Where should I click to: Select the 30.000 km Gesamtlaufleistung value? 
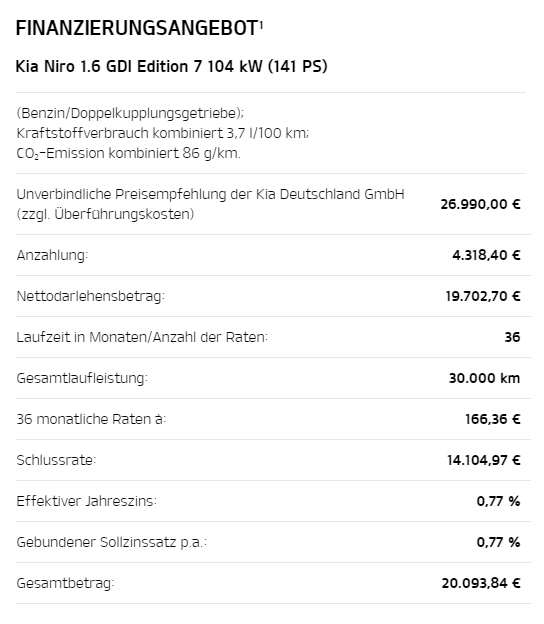click(x=484, y=378)
